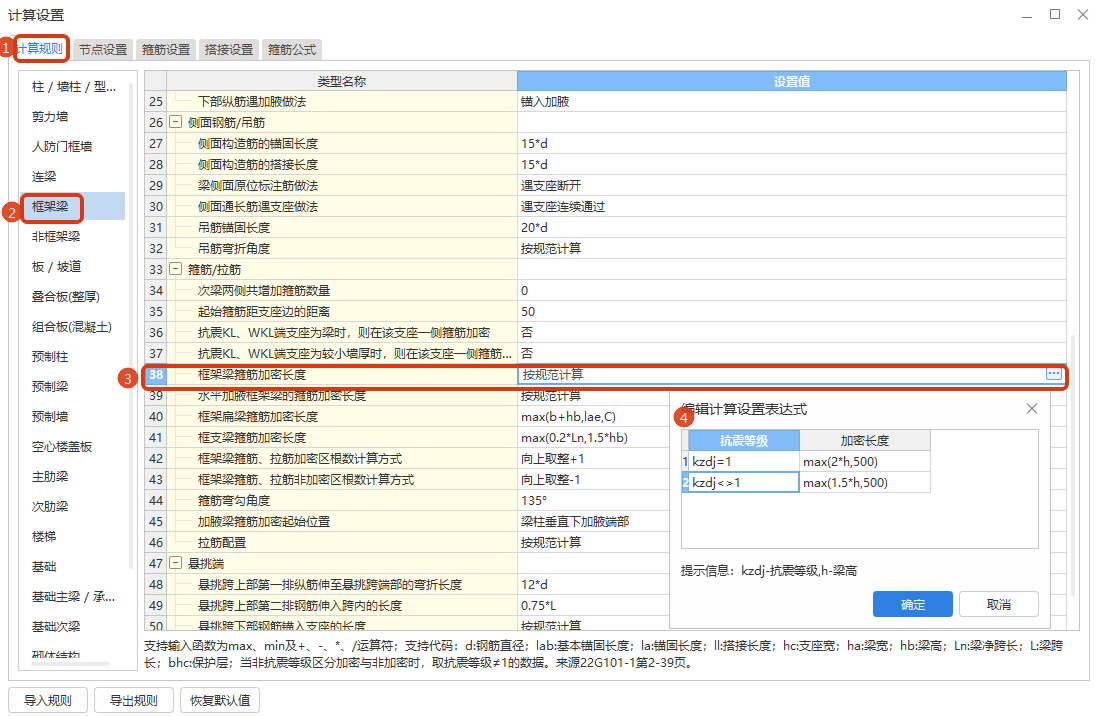Select 组合板(混凝土) in the sidebar
Viewport: 1099px width, 716px height.
click(x=73, y=326)
